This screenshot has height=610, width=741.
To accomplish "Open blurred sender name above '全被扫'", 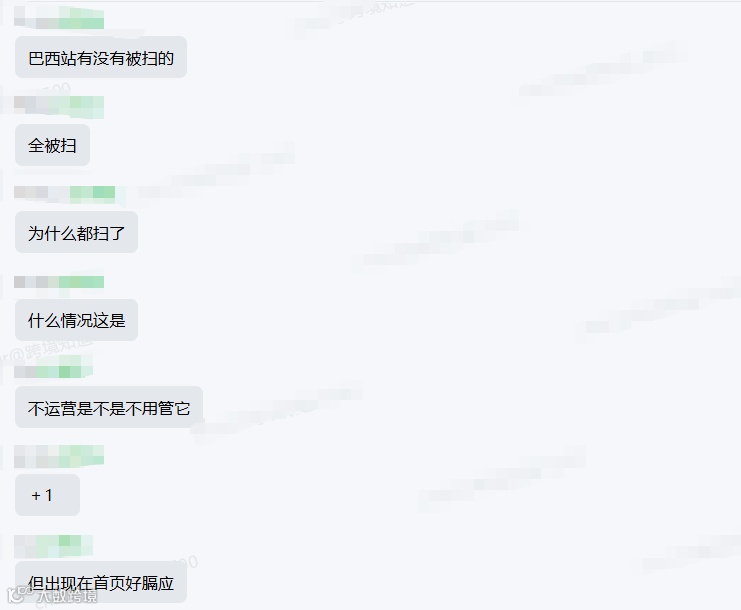I will tap(59, 107).
